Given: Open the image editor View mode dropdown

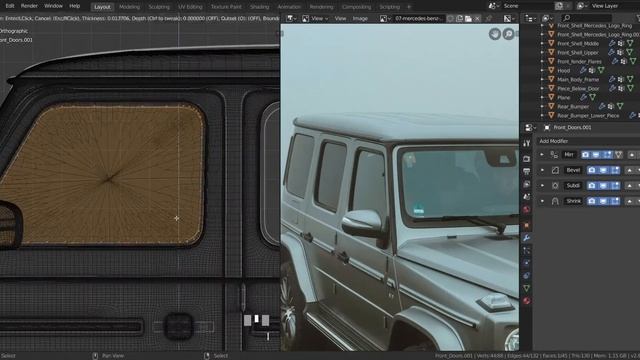Looking at the screenshot, I should pos(315,18).
